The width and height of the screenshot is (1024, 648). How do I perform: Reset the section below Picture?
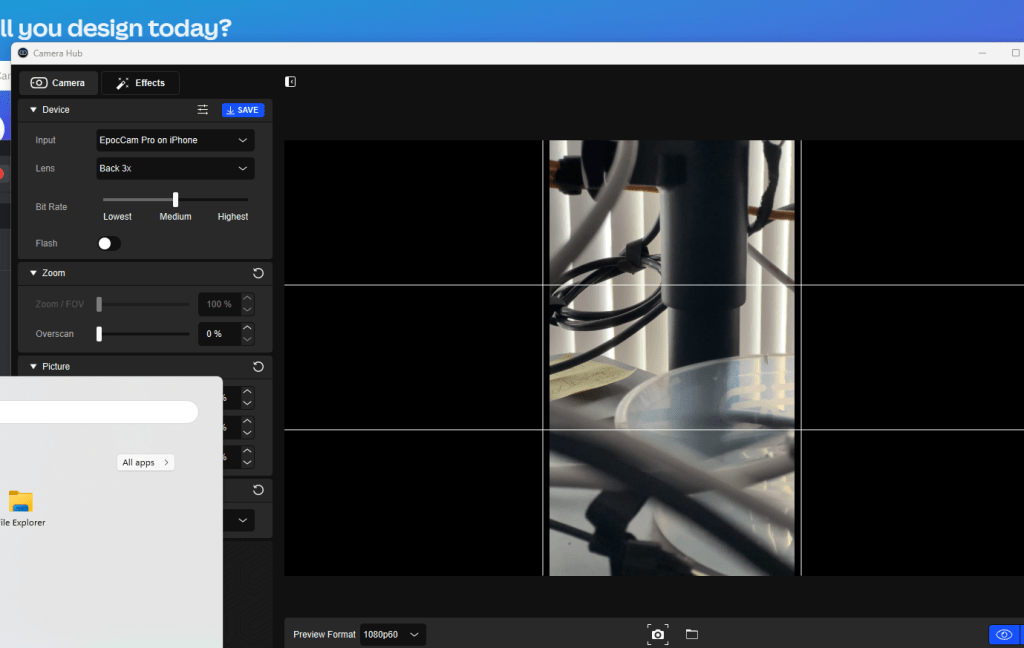[x=258, y=490]
